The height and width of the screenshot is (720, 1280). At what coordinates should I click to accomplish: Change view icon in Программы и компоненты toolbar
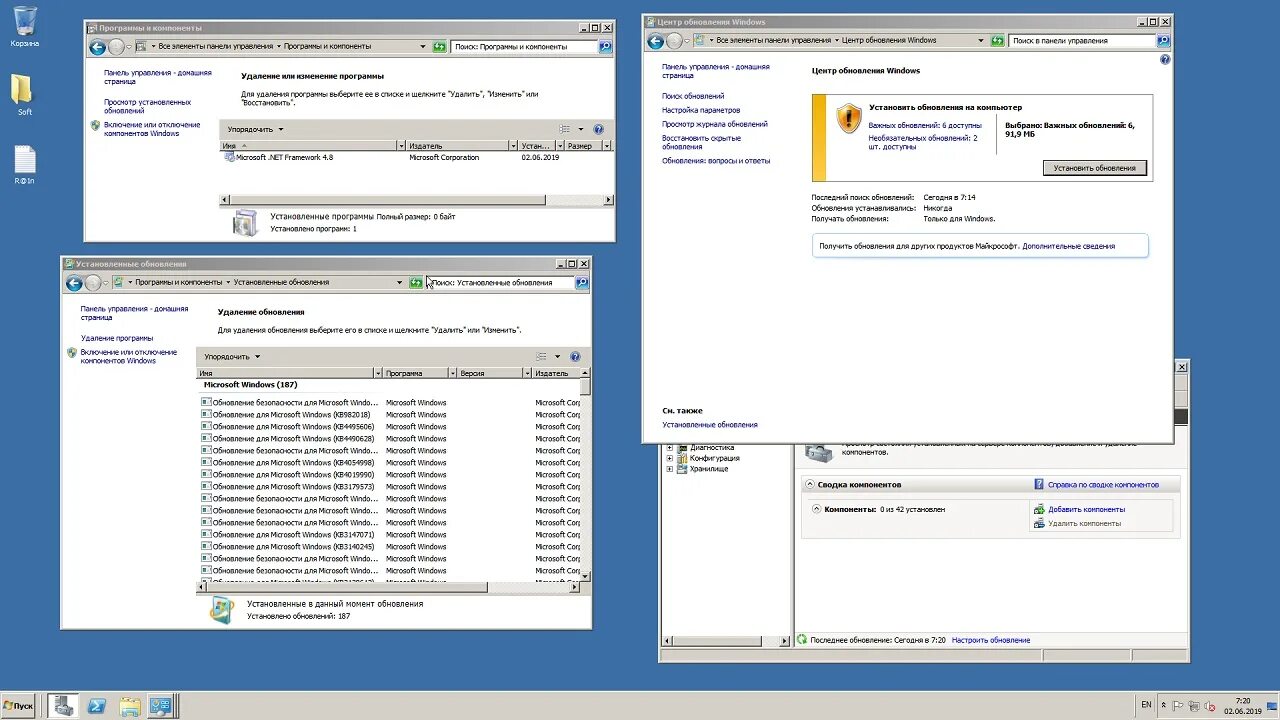[565, 129]
